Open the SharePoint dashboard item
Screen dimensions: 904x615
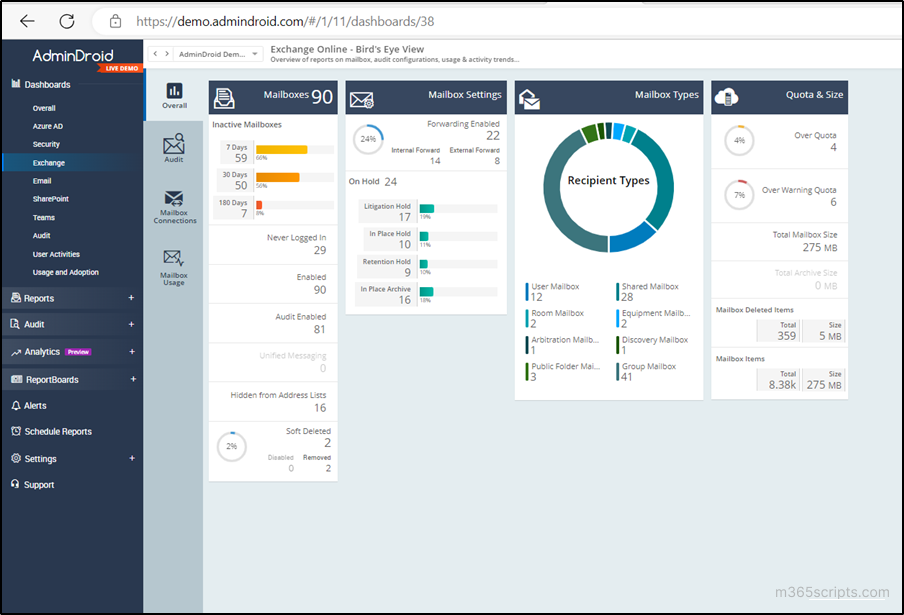click(x=51, y=199)
